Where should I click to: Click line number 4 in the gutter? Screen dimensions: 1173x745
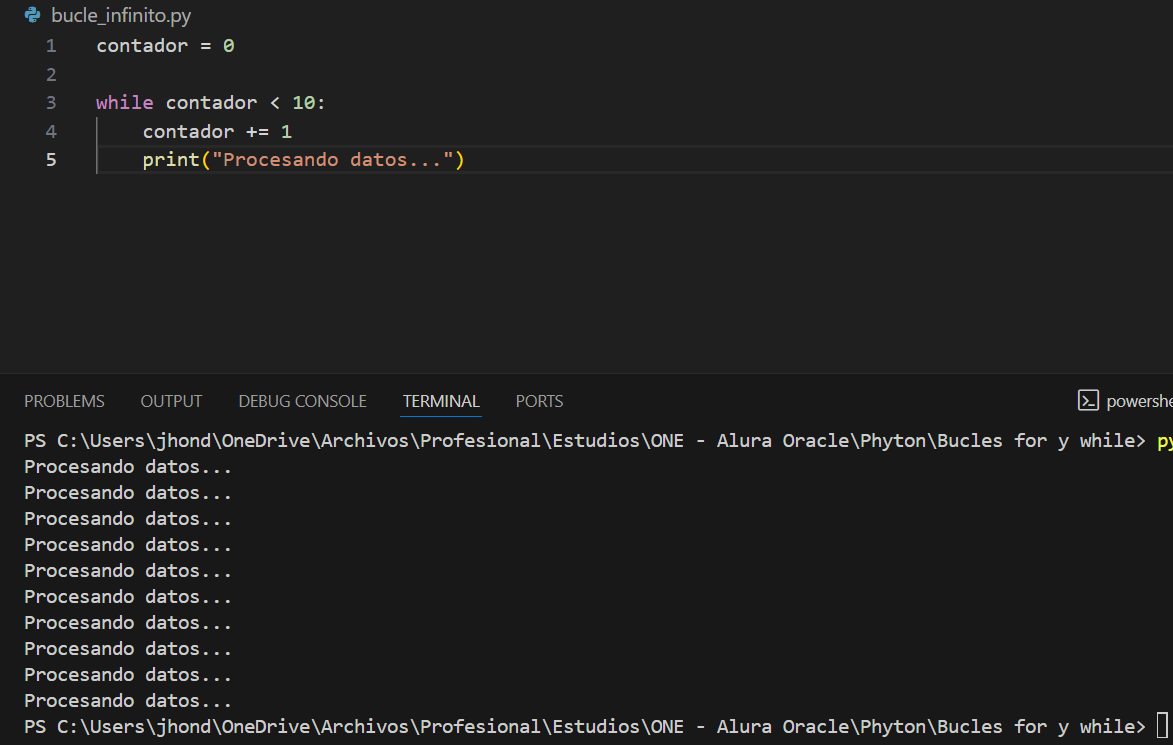coord(50,132)
